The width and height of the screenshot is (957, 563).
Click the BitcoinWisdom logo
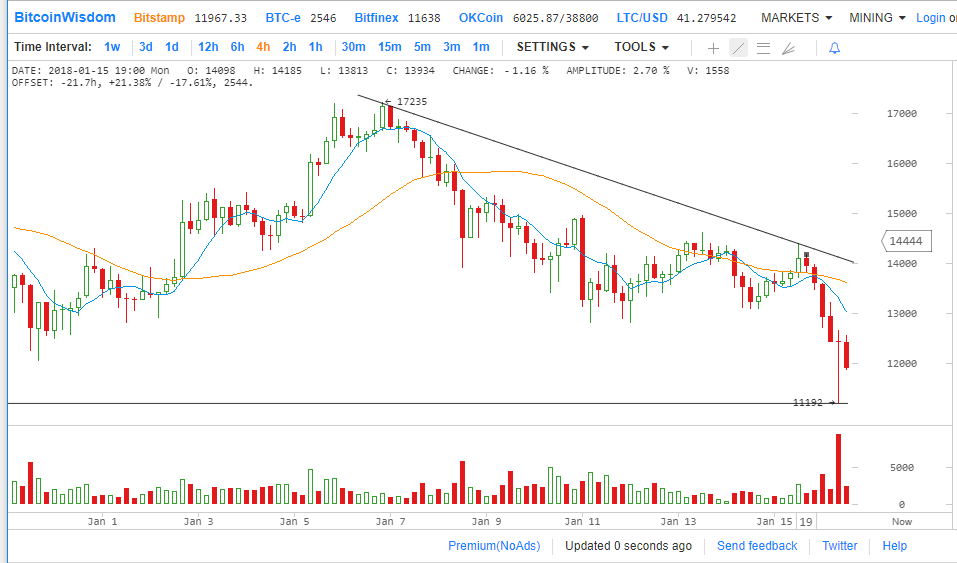pyautogui.click(x=65, y=18)
